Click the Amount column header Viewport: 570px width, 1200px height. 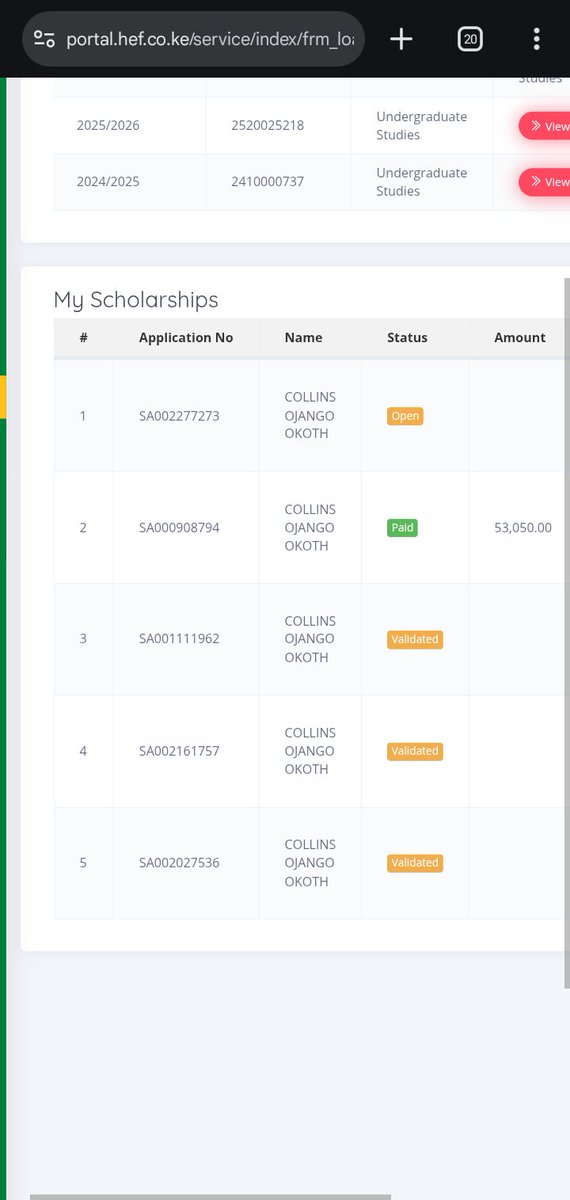pos(520,338)
